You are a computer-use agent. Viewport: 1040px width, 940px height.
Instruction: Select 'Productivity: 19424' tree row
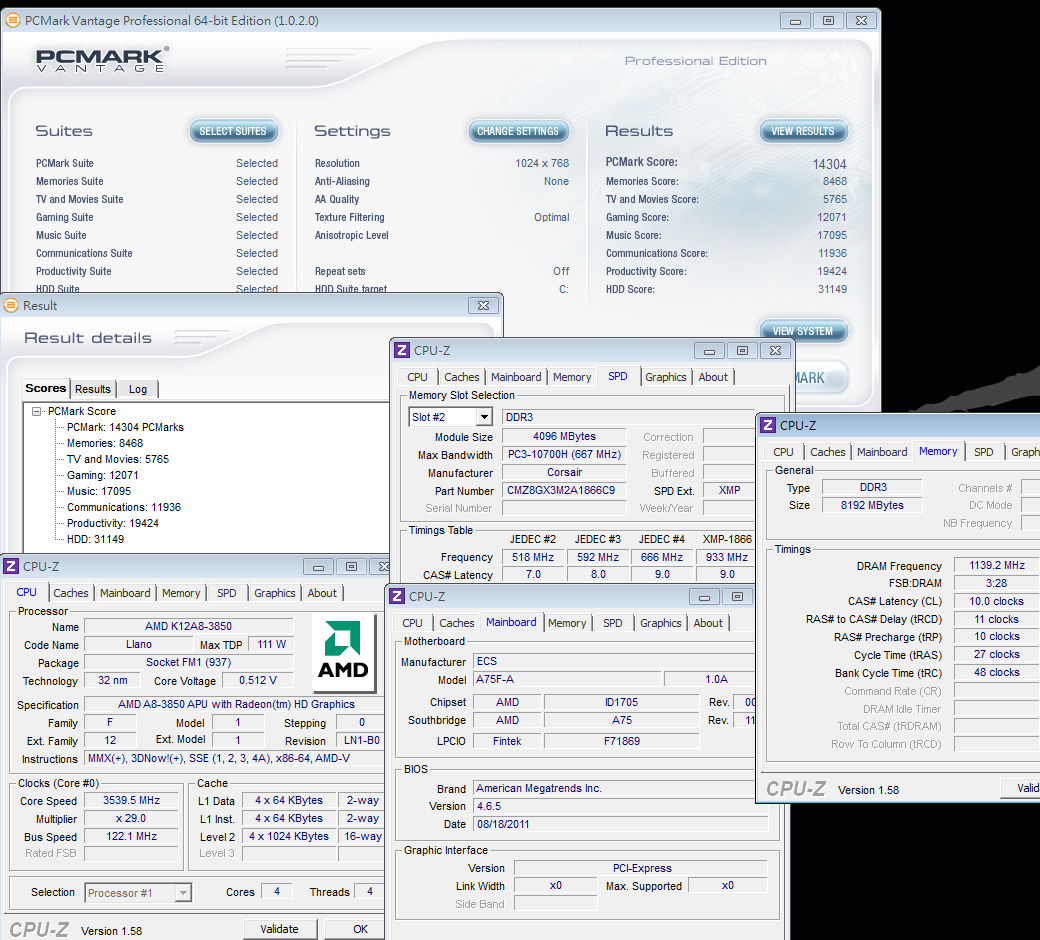point(113,523)
